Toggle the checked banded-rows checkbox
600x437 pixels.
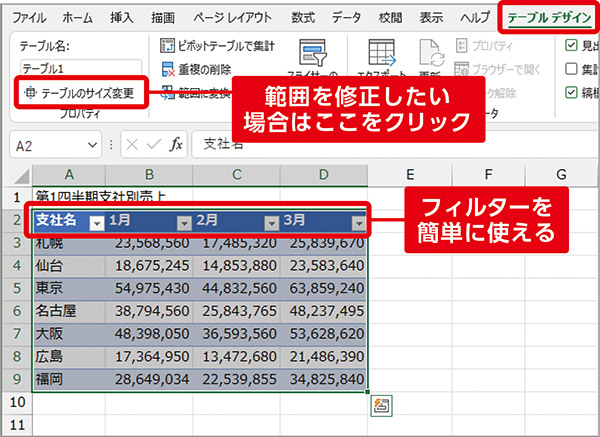pos(571,92)
